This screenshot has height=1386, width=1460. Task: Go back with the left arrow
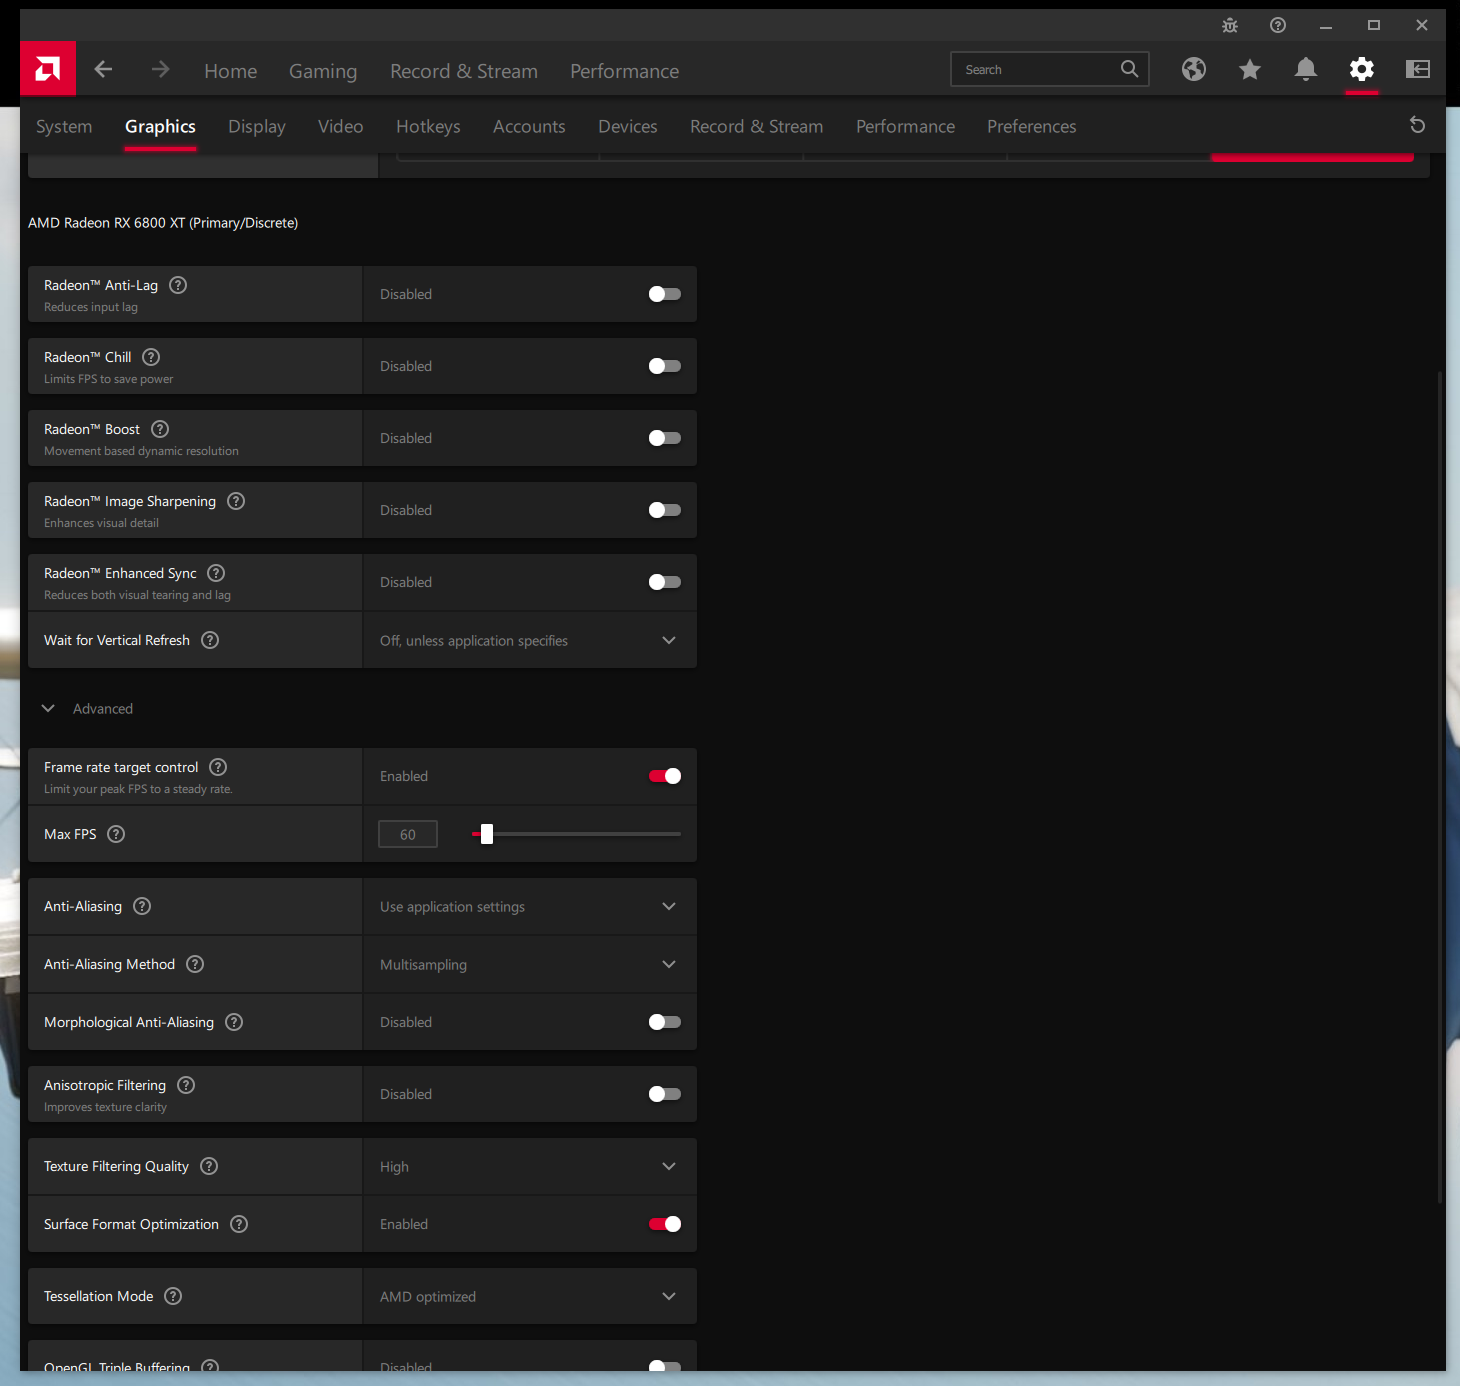[103, 69]
